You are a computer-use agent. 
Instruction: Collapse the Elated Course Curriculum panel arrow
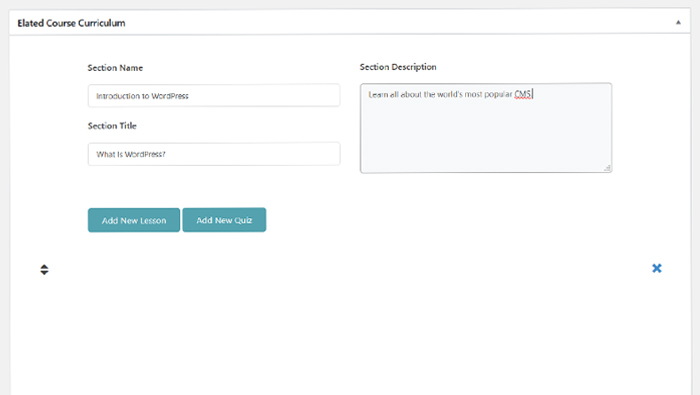click(x=678, y=22)
